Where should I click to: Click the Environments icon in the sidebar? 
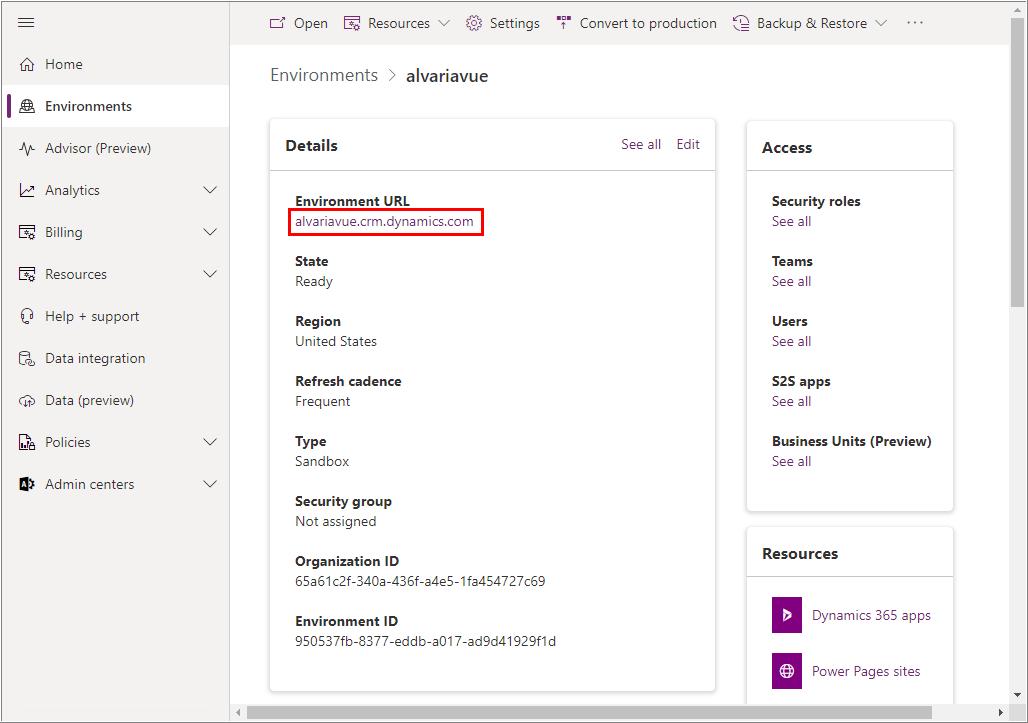click(28, 106)
